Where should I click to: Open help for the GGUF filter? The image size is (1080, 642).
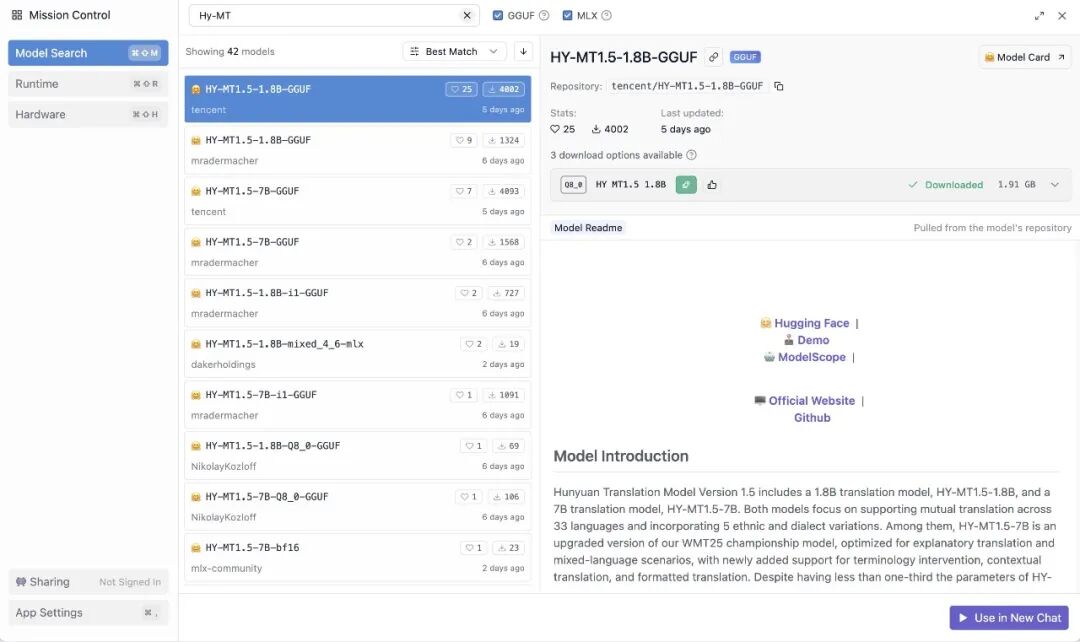pyautogui.click(x=544, y=16)
